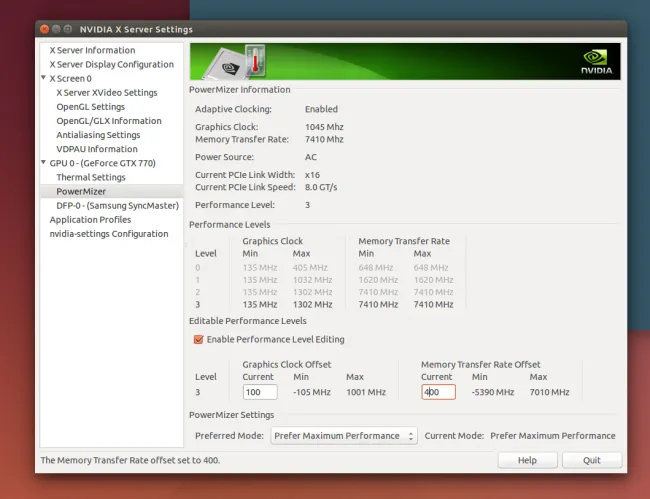
Task: Open X Server XVideo Settings
Action: [x=107, y=92]
